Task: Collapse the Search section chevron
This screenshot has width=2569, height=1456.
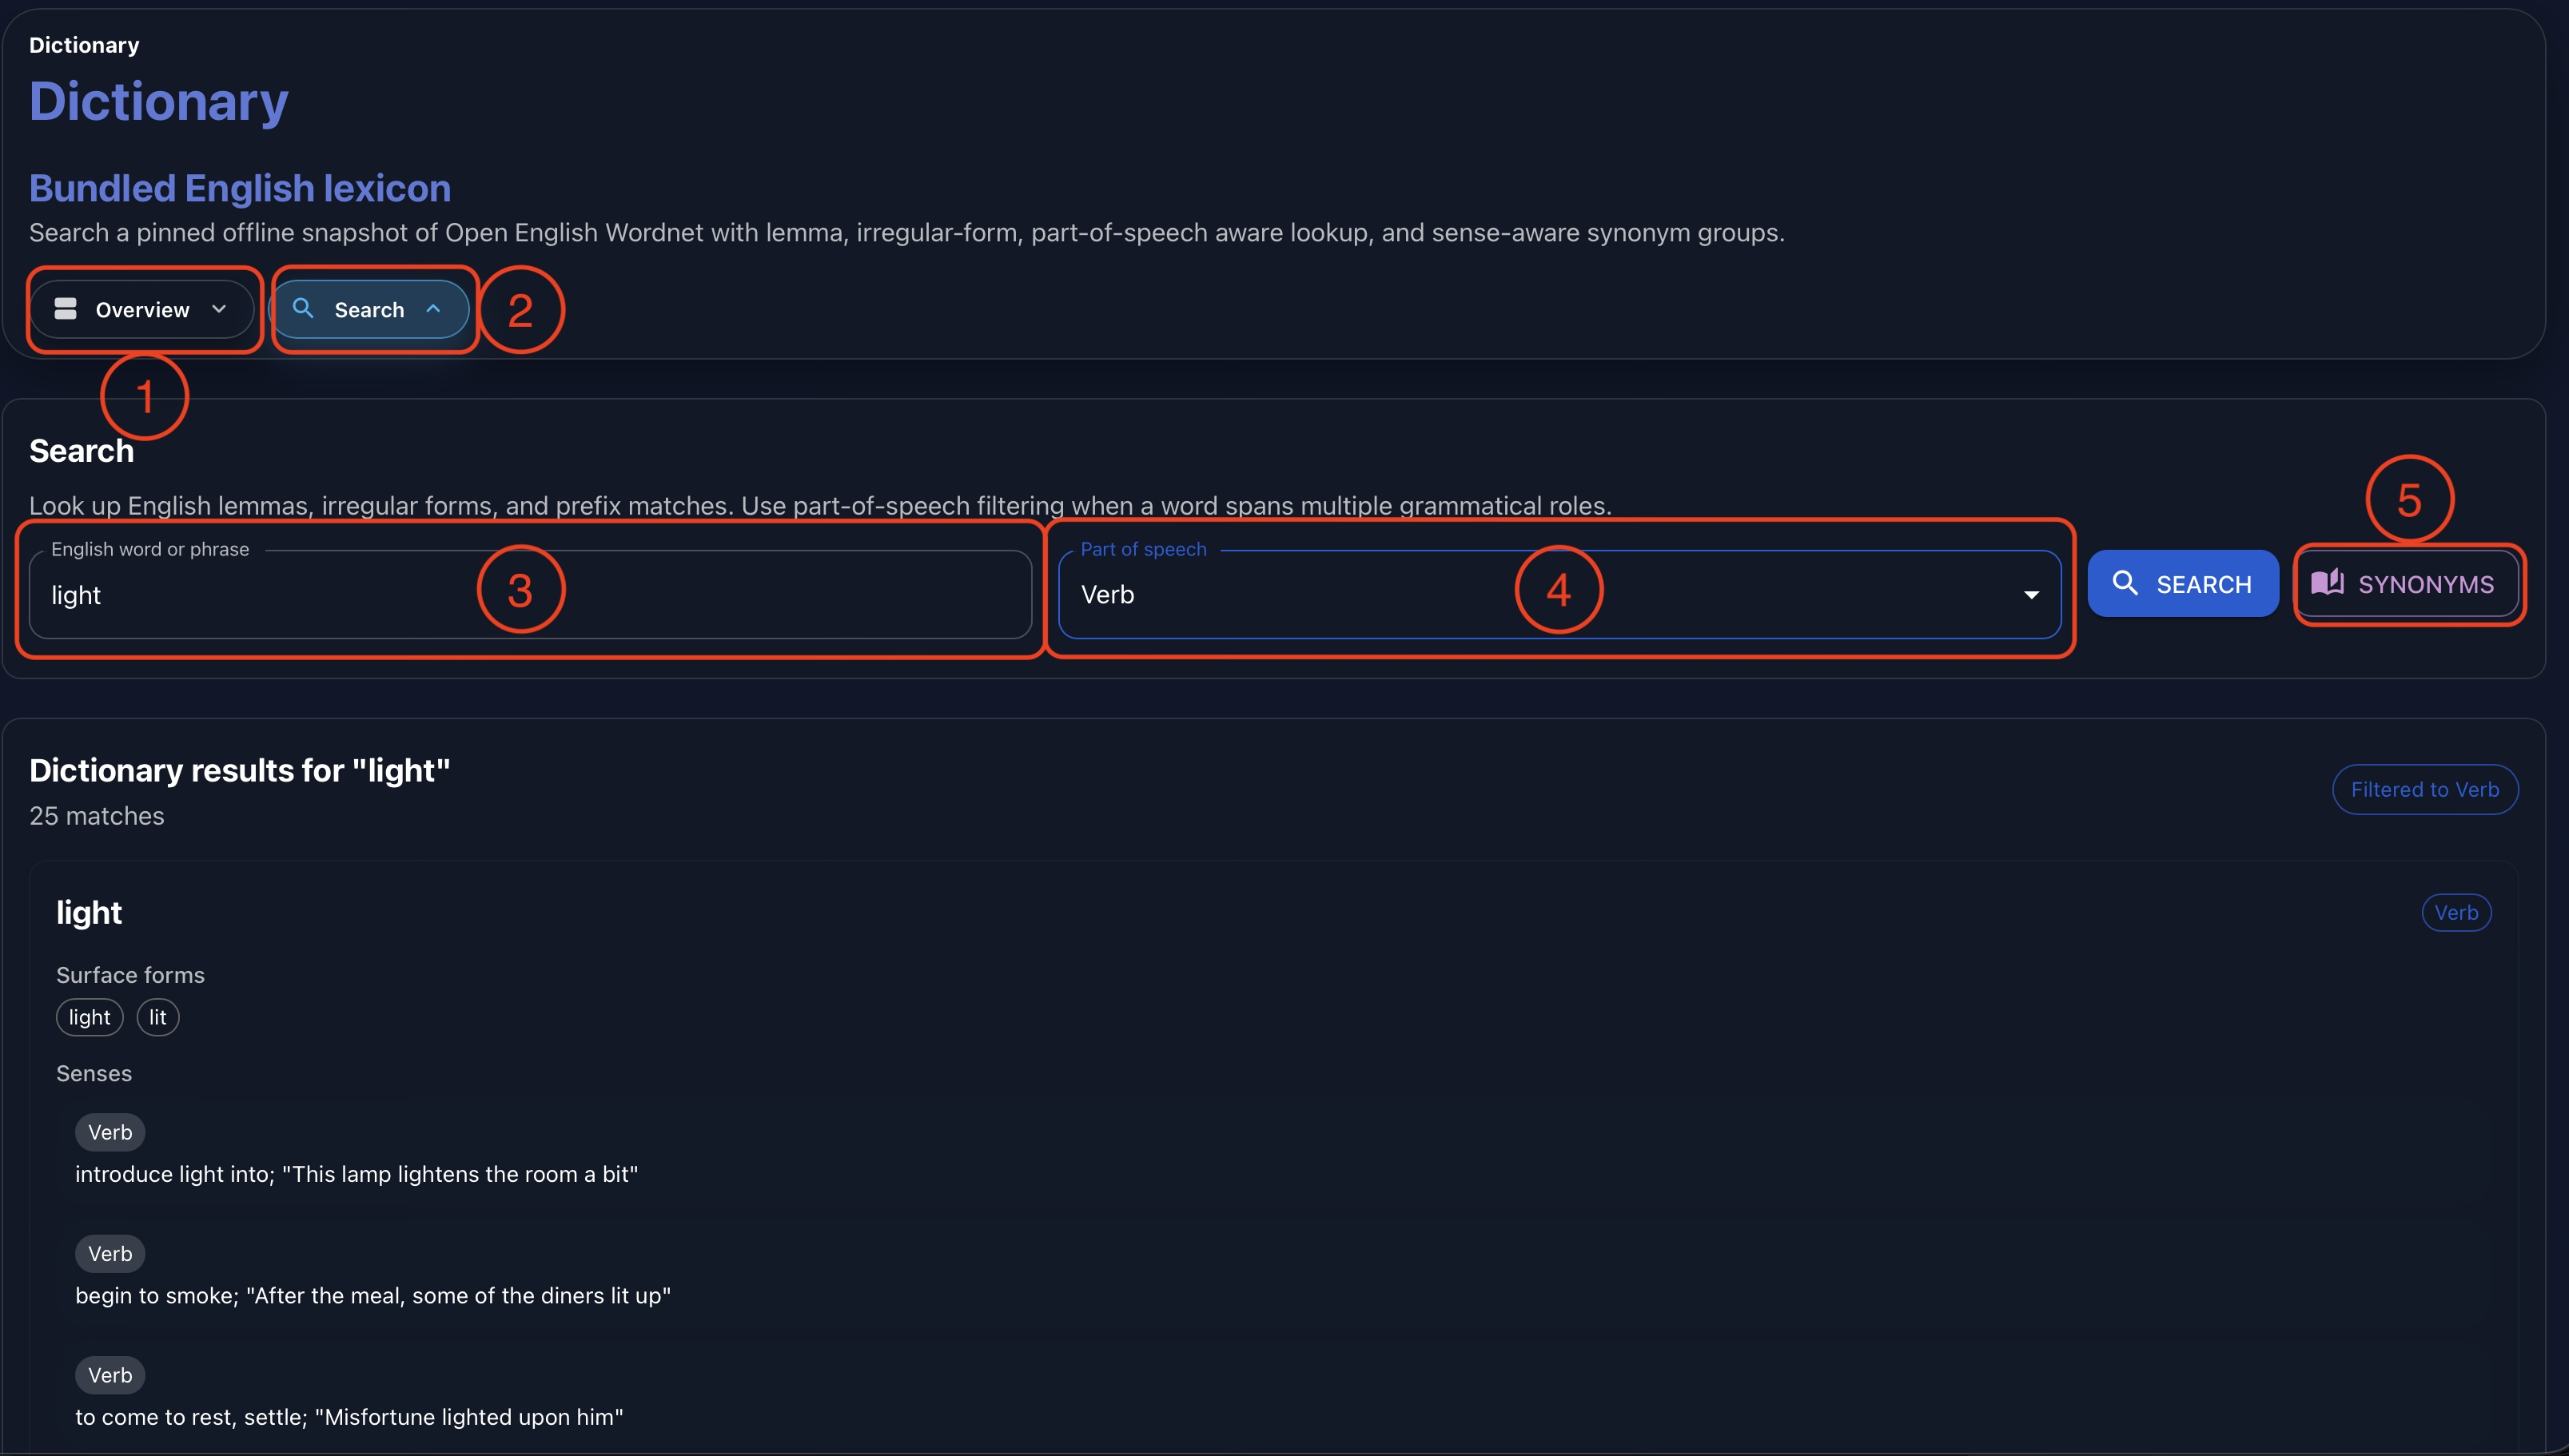Action: pos(433,309)
